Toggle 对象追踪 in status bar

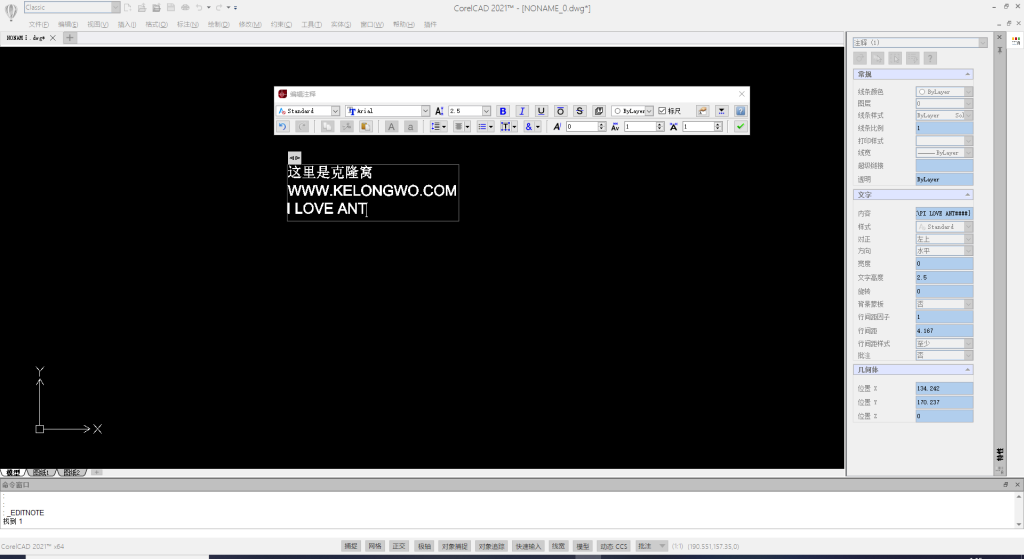click(492, 546)
